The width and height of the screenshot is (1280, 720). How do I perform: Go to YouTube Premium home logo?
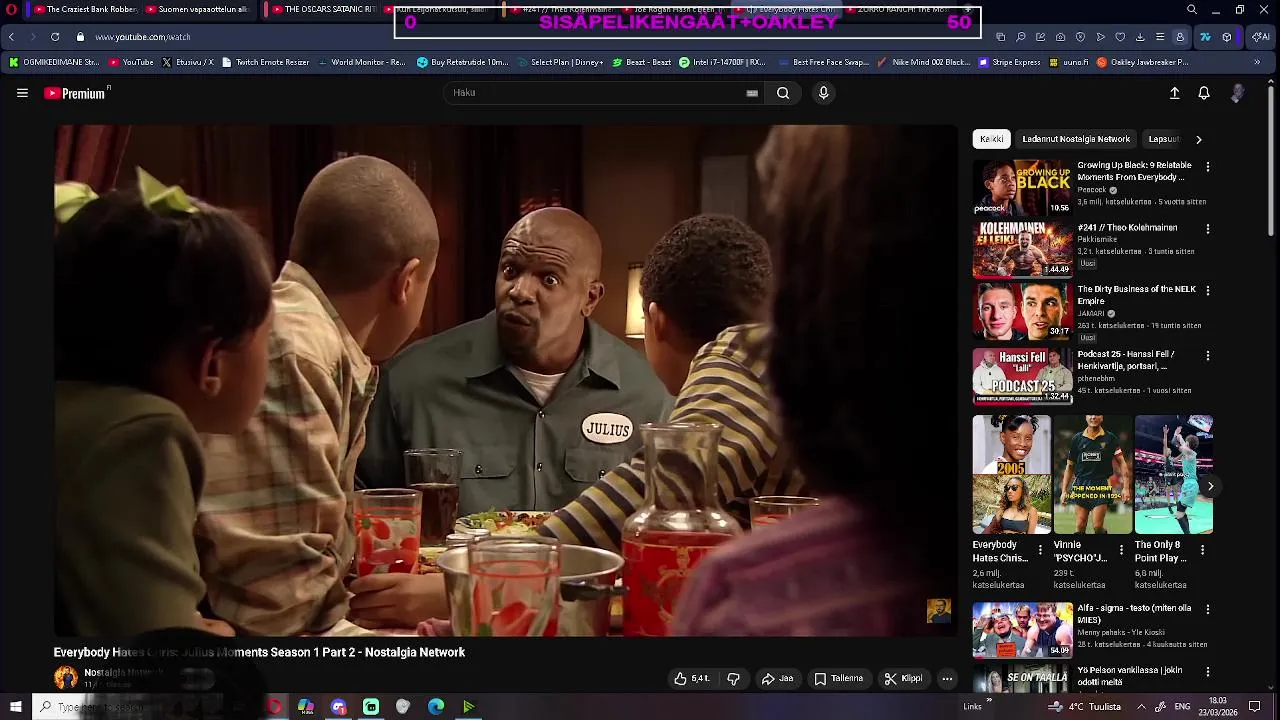pos(76,93)
